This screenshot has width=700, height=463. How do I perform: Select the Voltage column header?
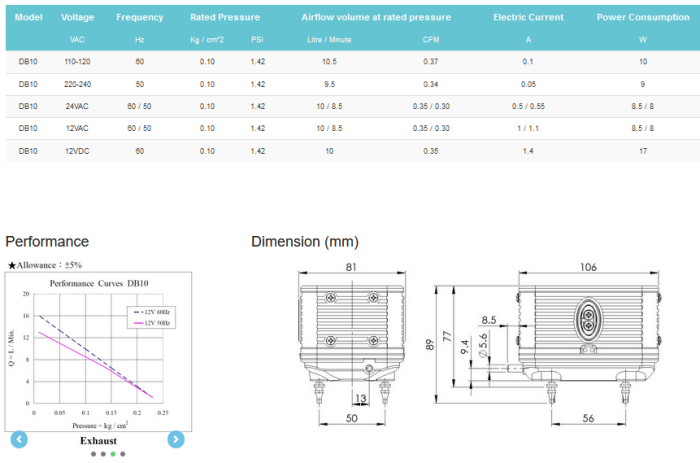coord(78,17)
